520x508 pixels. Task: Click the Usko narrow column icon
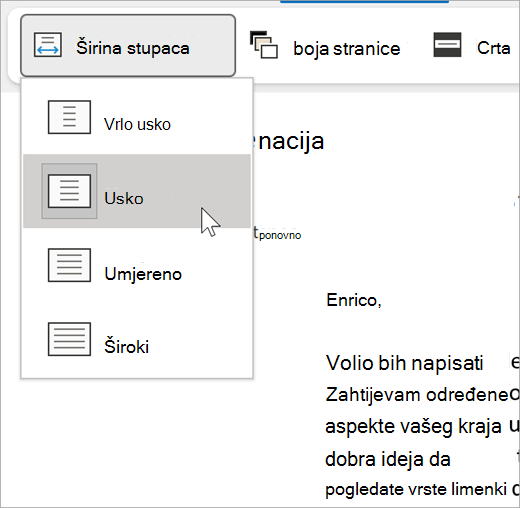69,191
